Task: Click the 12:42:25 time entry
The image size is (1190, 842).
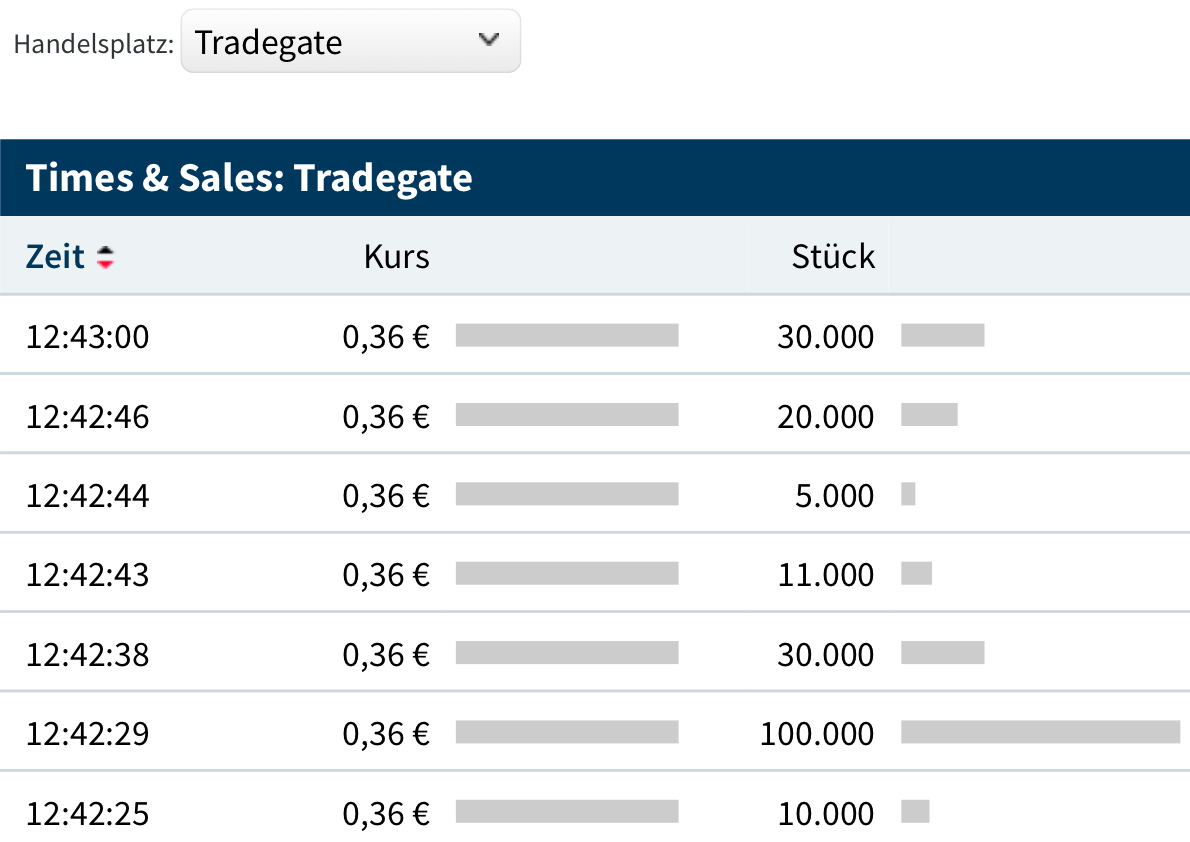Action: pyautogui.click(x=87, y=814)
